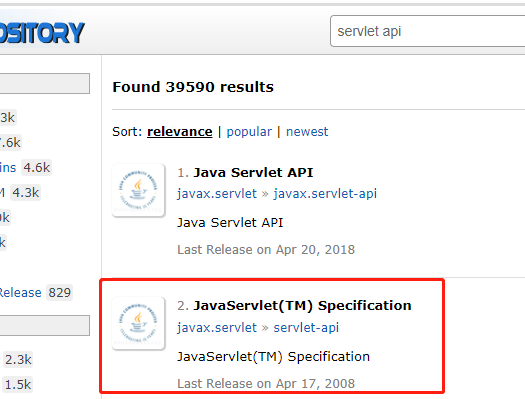This screenshot has width=525, height=399.
Task: Open javax.servlet group link in result 2
Action: [217, 327]
